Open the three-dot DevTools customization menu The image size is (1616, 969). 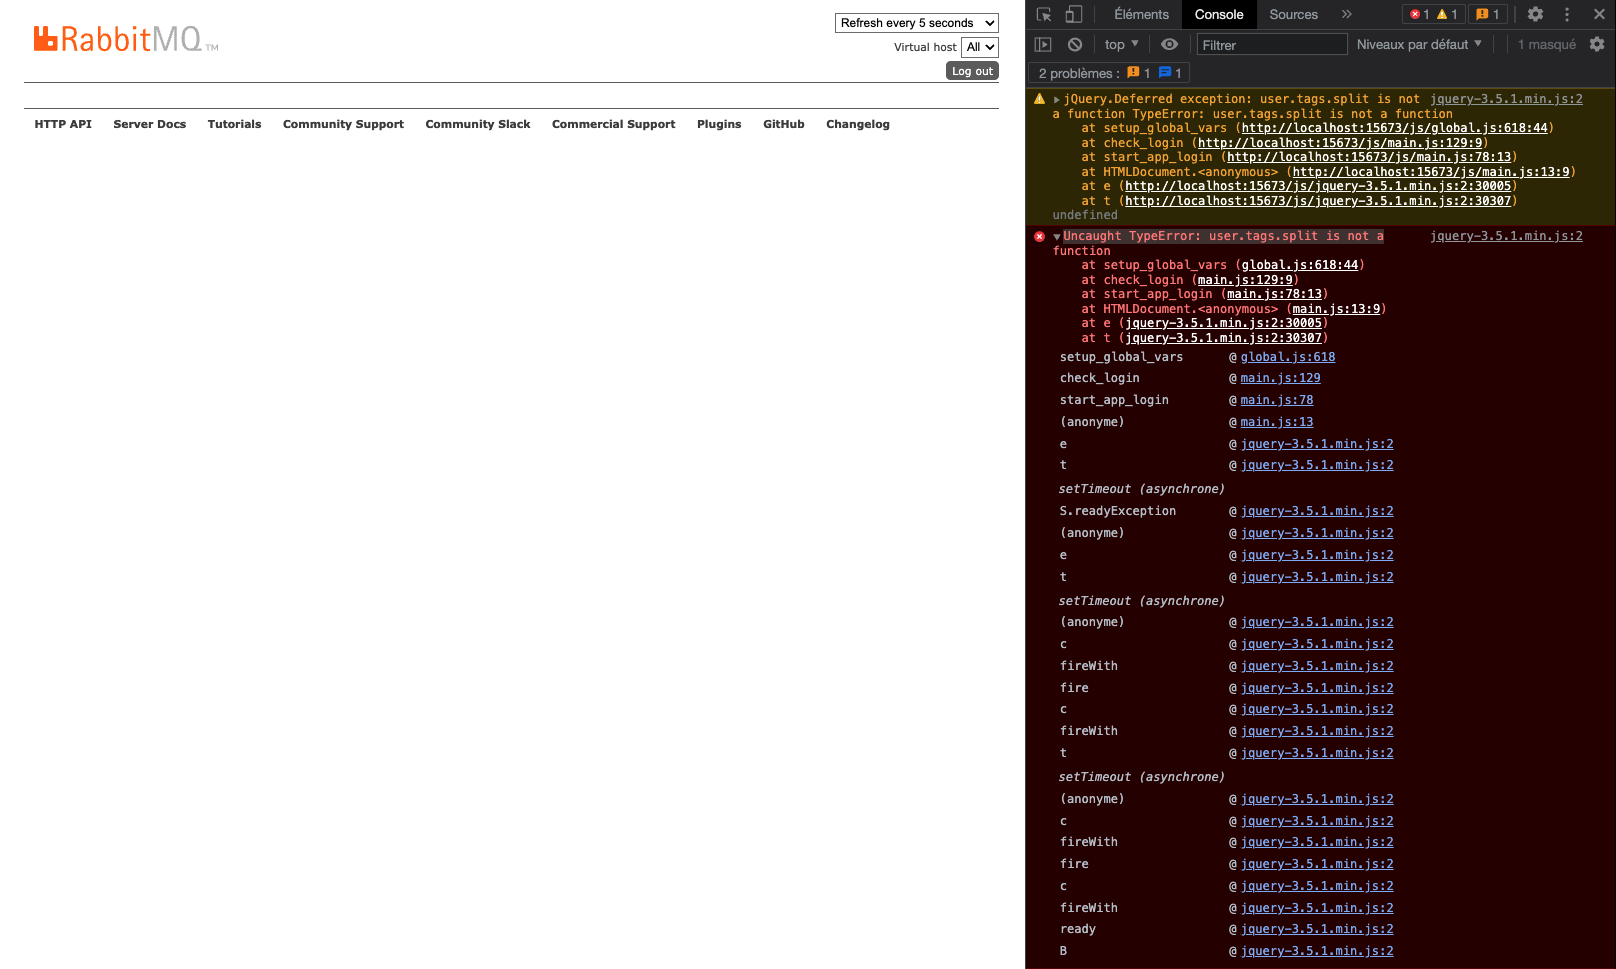[1566, 14]
